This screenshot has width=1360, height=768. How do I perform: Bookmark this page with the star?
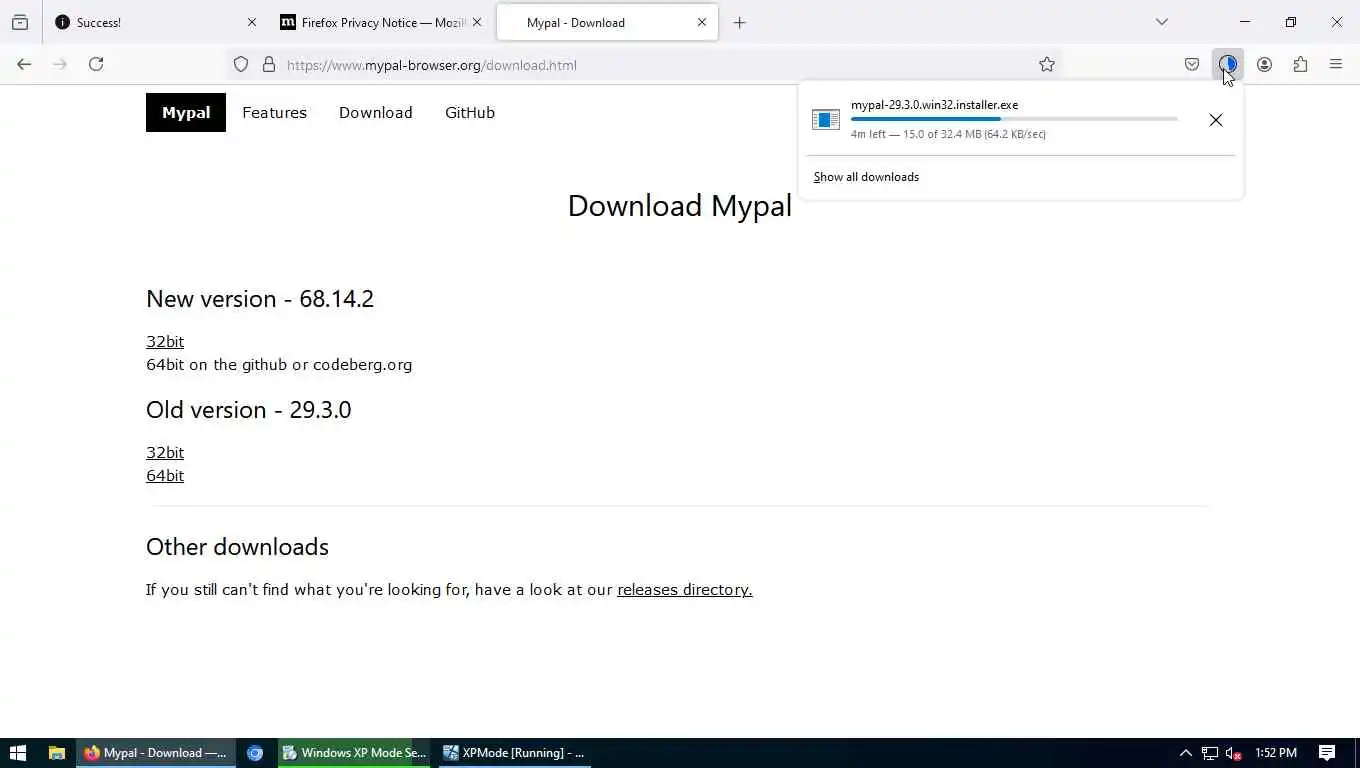[x=1047, y=64]
